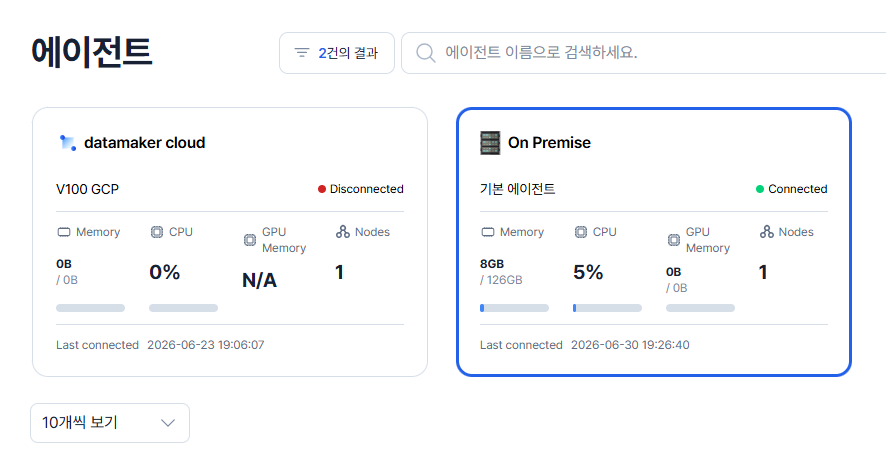Screen dimensions: 886x470
Task: Click the On Premise memory usage bar
Action: pos(514,308)
